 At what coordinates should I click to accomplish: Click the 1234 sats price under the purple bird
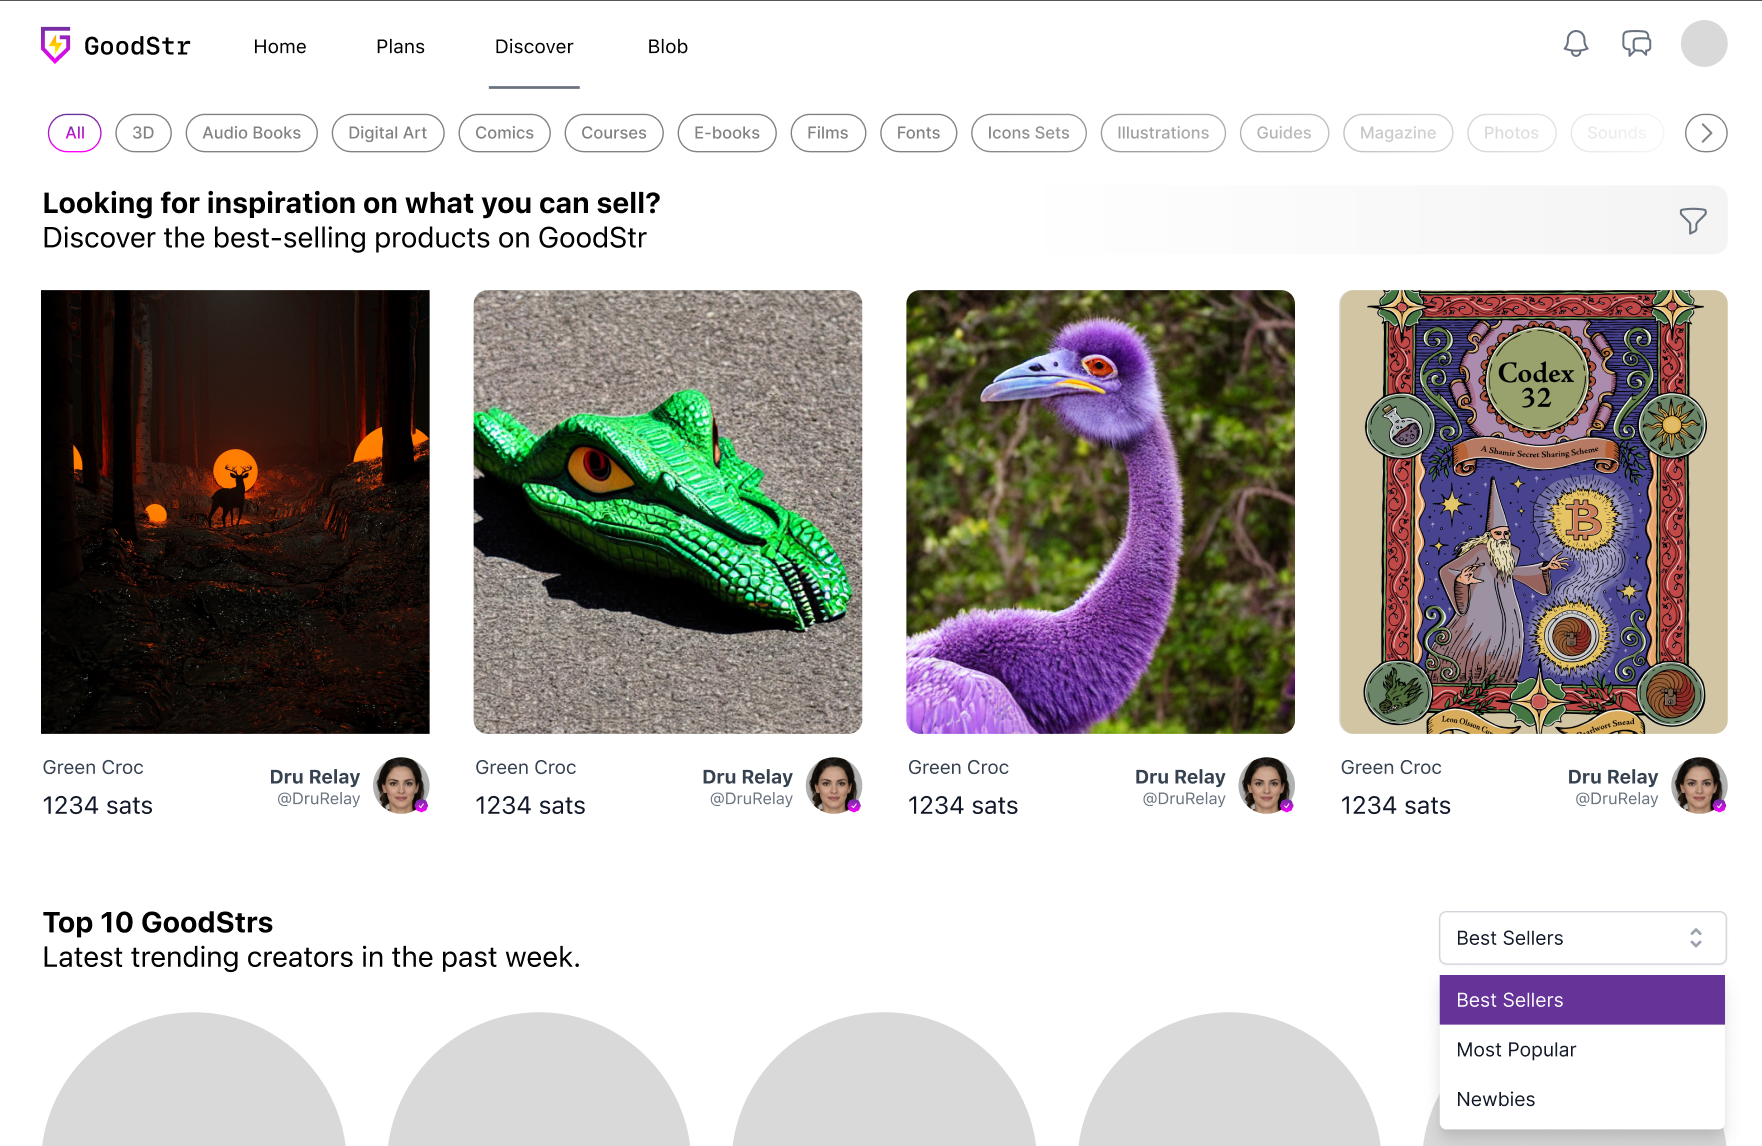[x=964, y=806]
